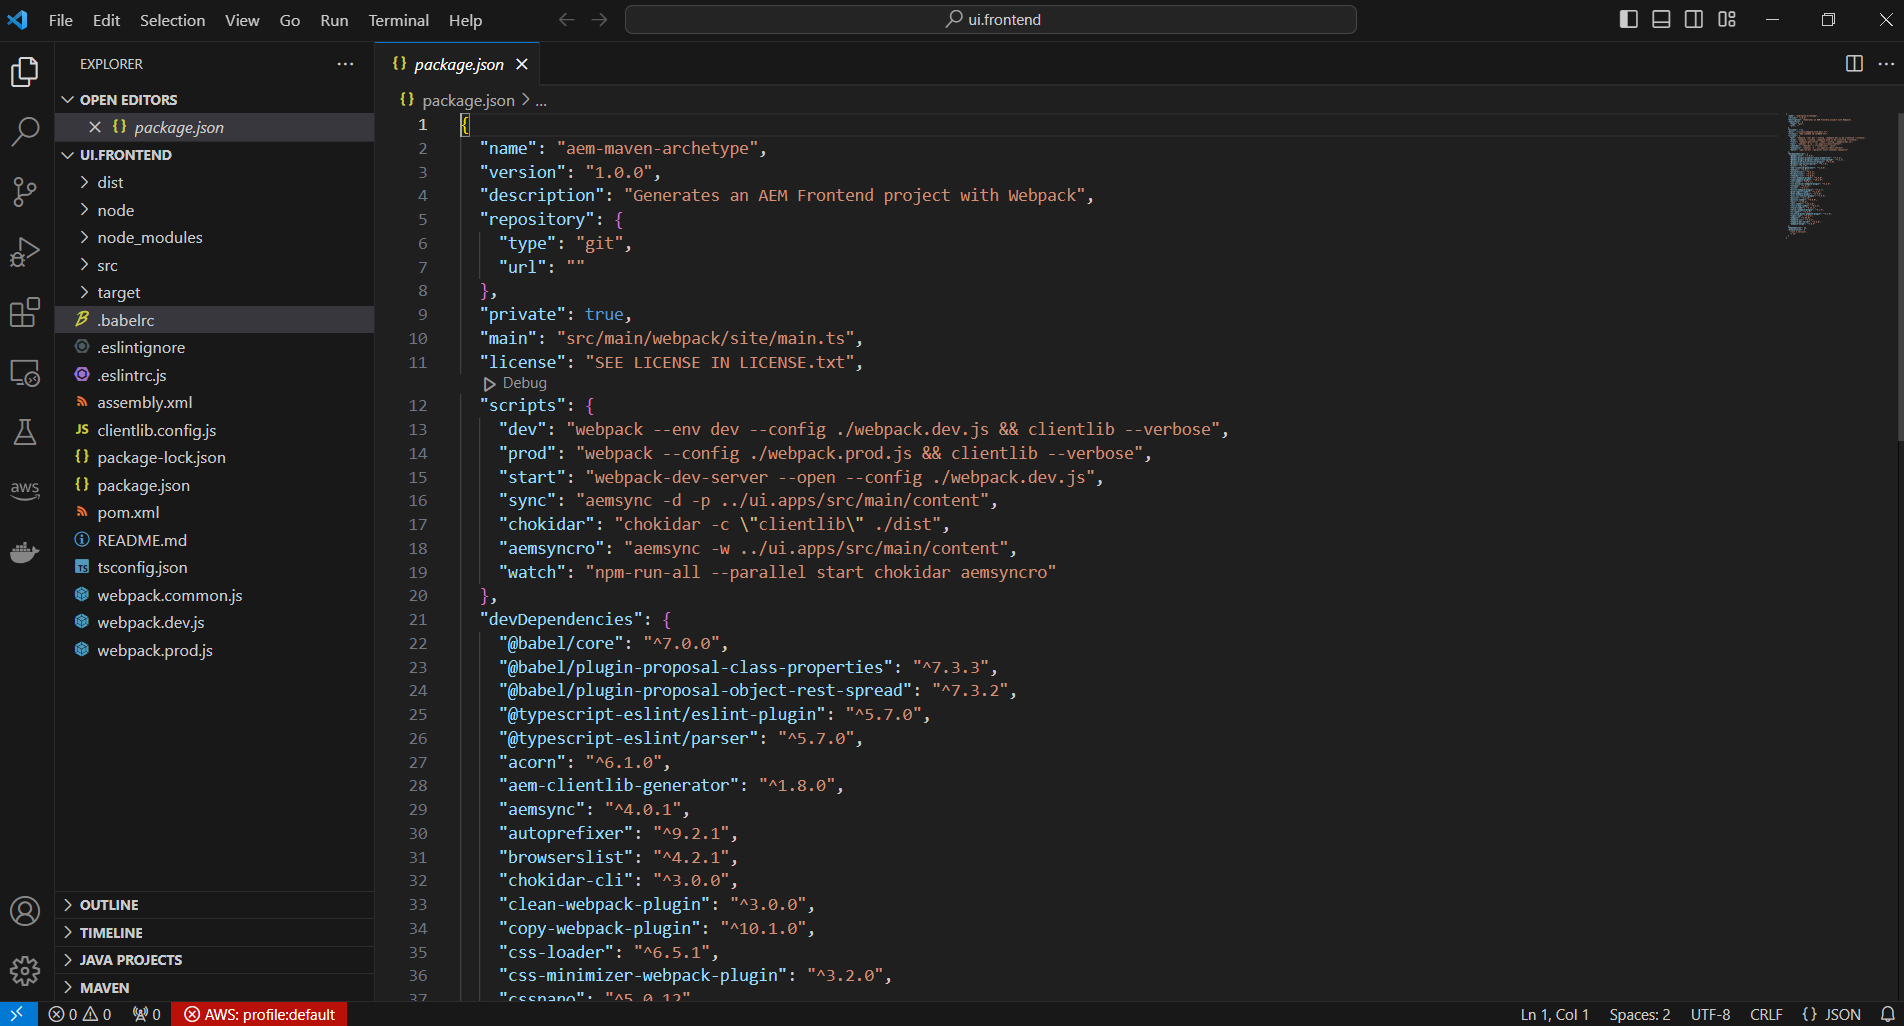This screenshot has height=1026, width=1904.
Task: Open the Testing flask view
Action: (x=24, y=432)
